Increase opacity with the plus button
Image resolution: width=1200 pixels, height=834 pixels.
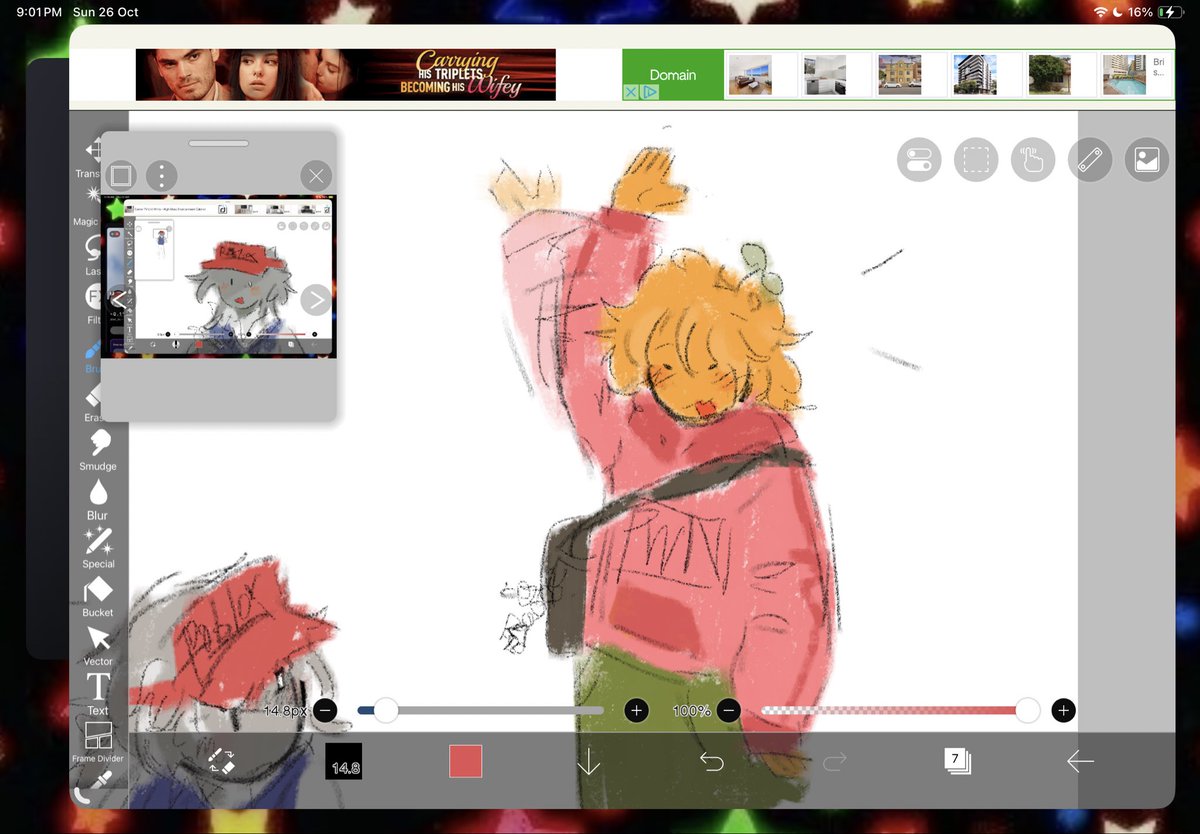tap(1063, 711)
